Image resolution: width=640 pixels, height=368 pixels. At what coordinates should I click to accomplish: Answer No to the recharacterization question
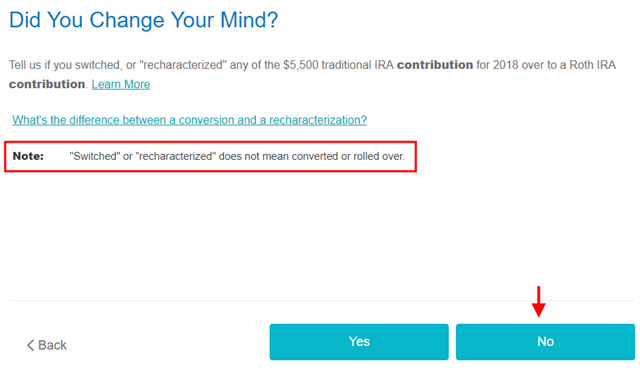click(545, 341)
